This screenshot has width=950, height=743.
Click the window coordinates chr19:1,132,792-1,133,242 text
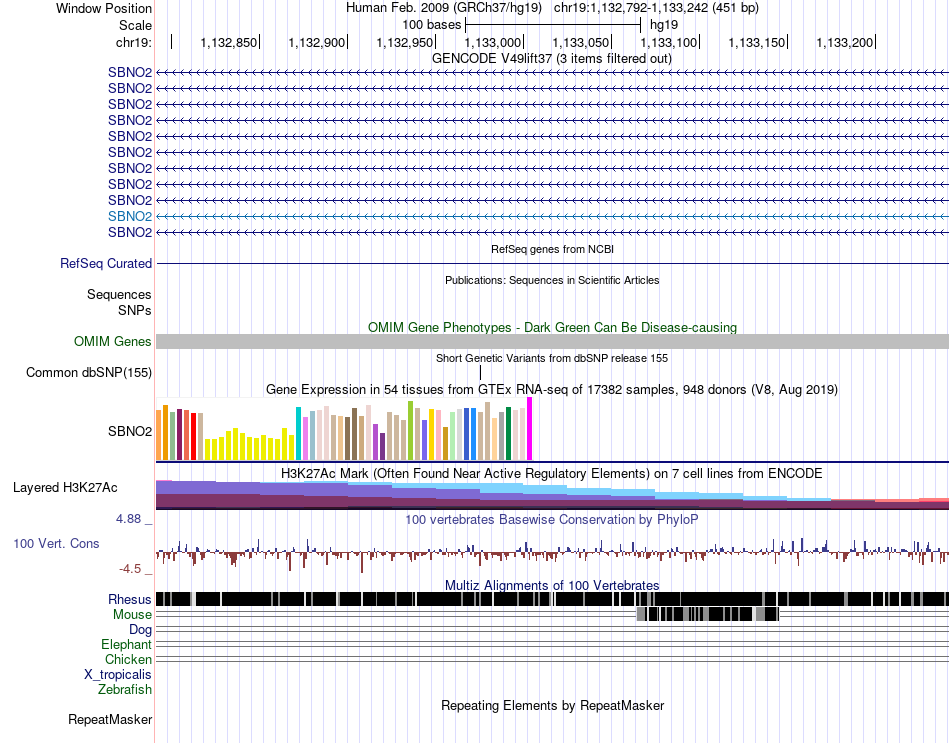click(x=656, y=8)
